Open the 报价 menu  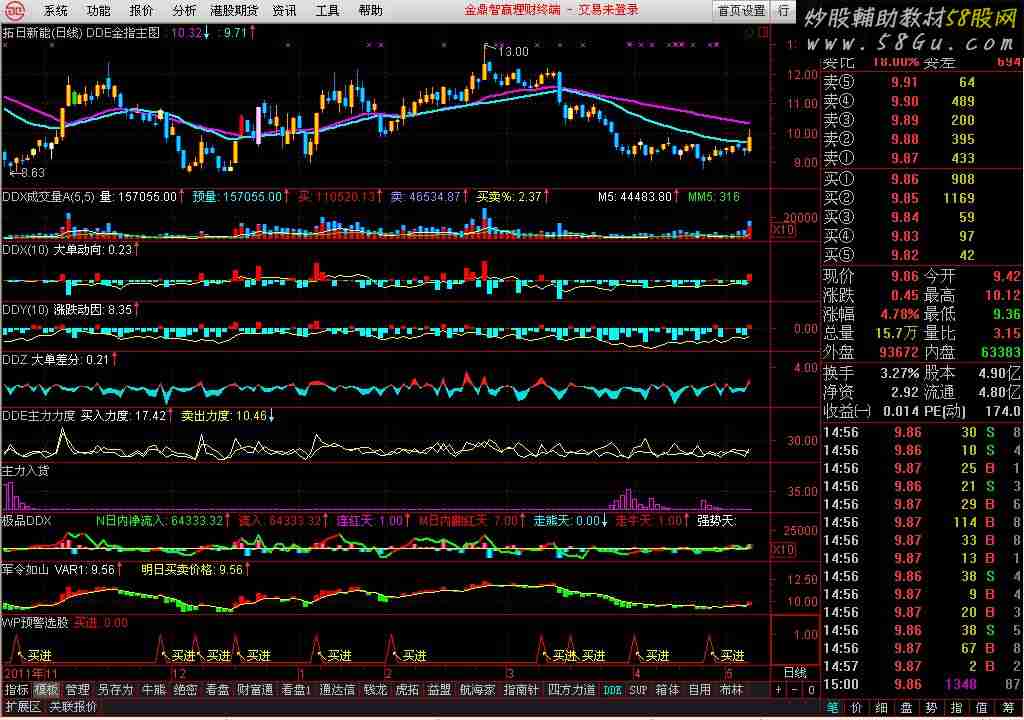[141, 11]
